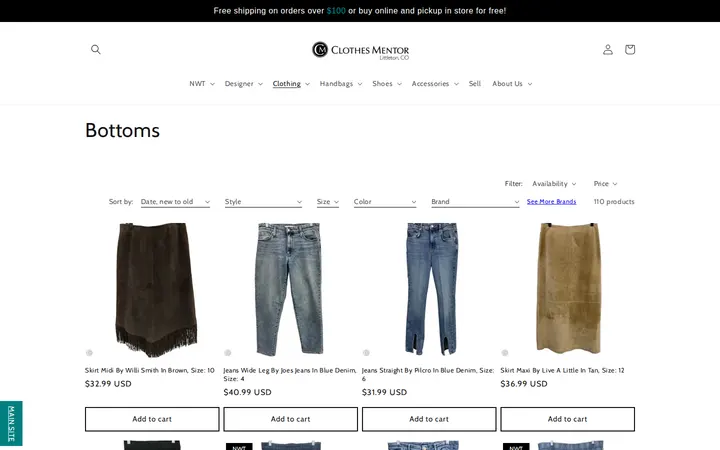
Task: Expand the Availability filter
Action: click(554, 184)
